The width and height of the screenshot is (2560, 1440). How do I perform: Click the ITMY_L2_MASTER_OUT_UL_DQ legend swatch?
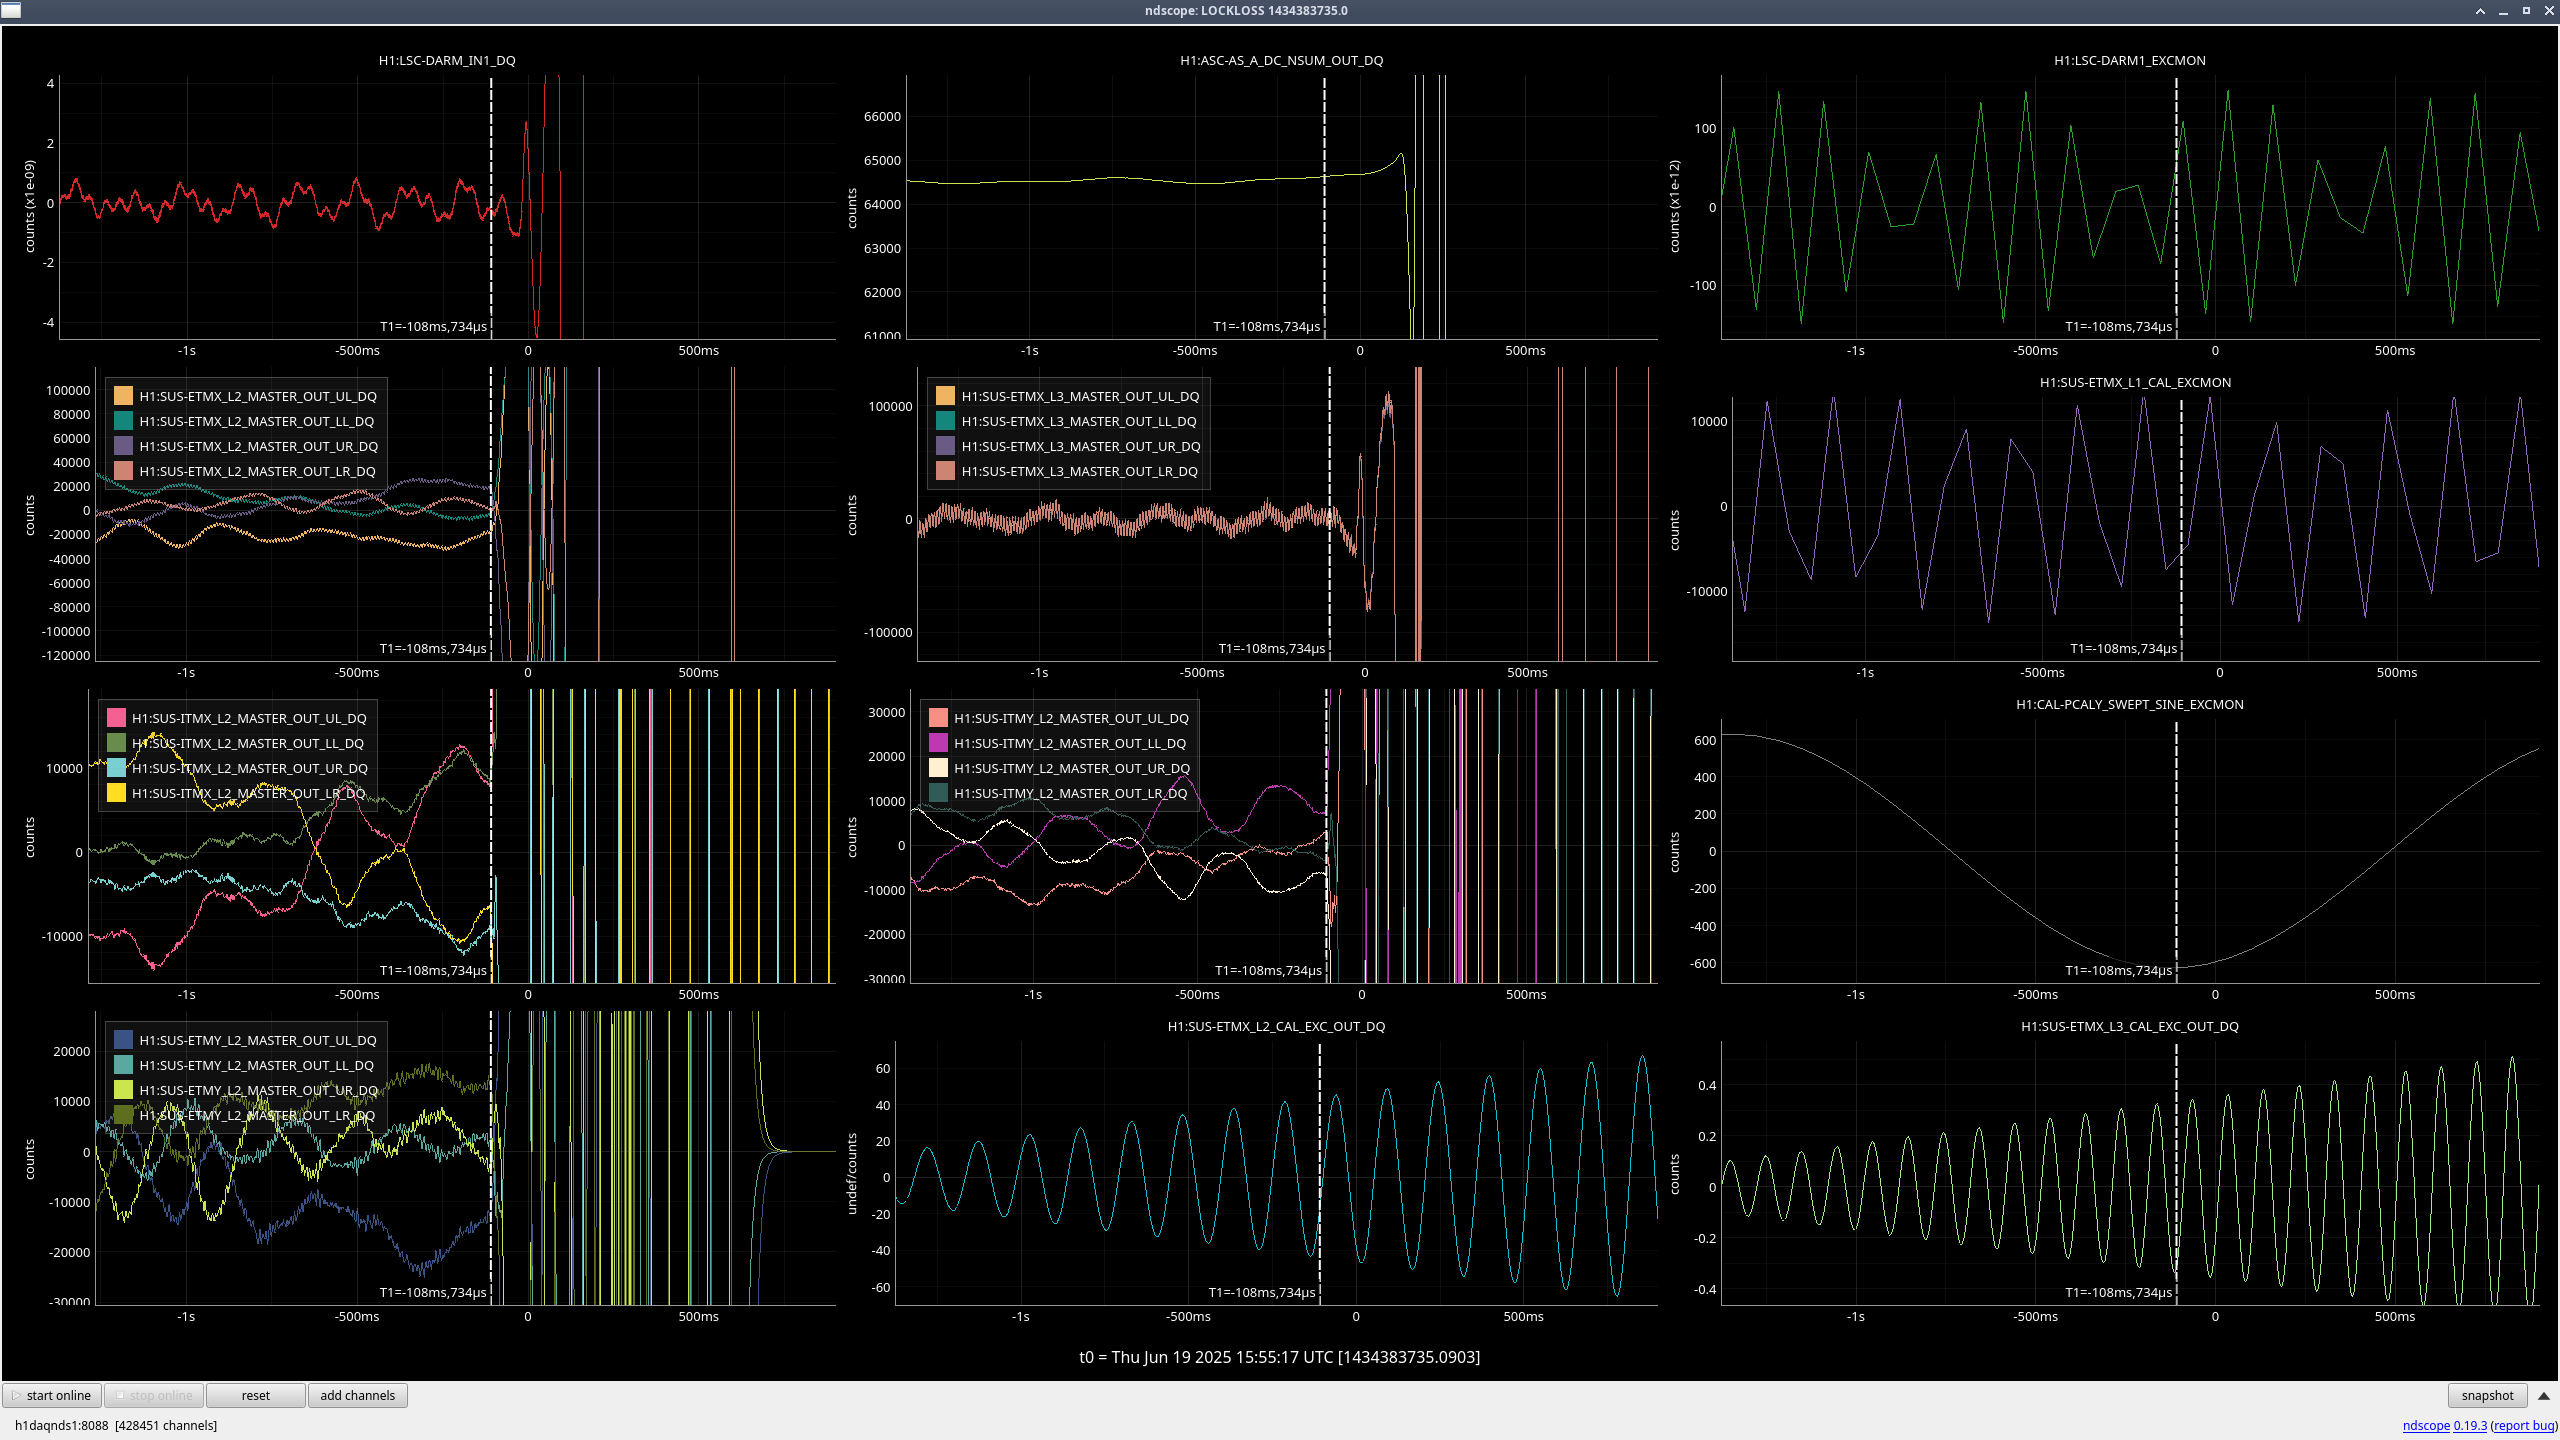point(938,718)
